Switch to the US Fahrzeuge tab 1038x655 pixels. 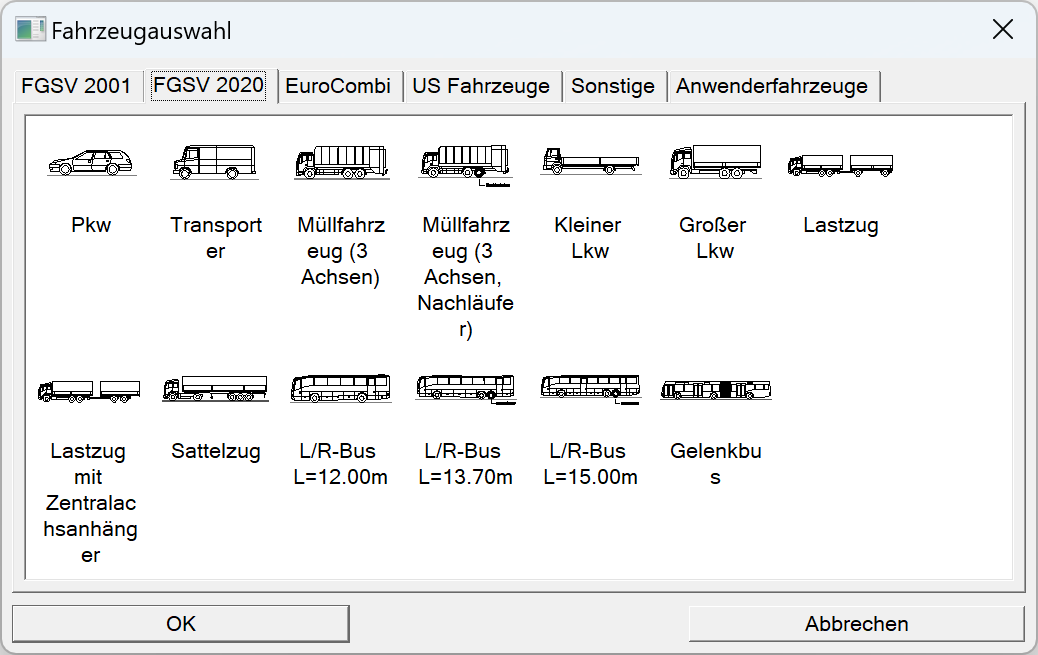pyautogui.click(x=483, y=86)
